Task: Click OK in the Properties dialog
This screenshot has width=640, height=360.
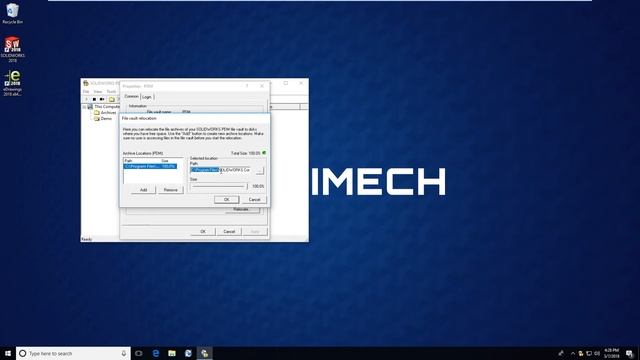Action: pyautogui.click(x=203, y=231)
